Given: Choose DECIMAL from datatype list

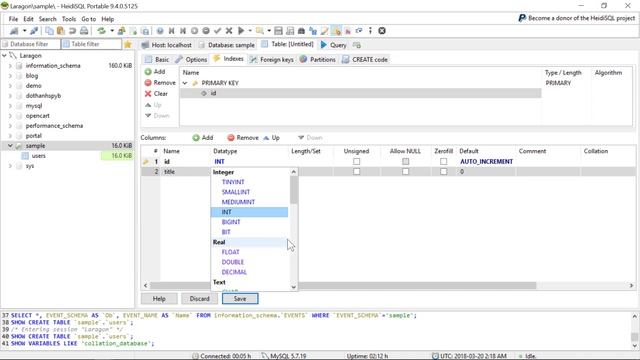Looking at the screenshot, I should (234, 272).
